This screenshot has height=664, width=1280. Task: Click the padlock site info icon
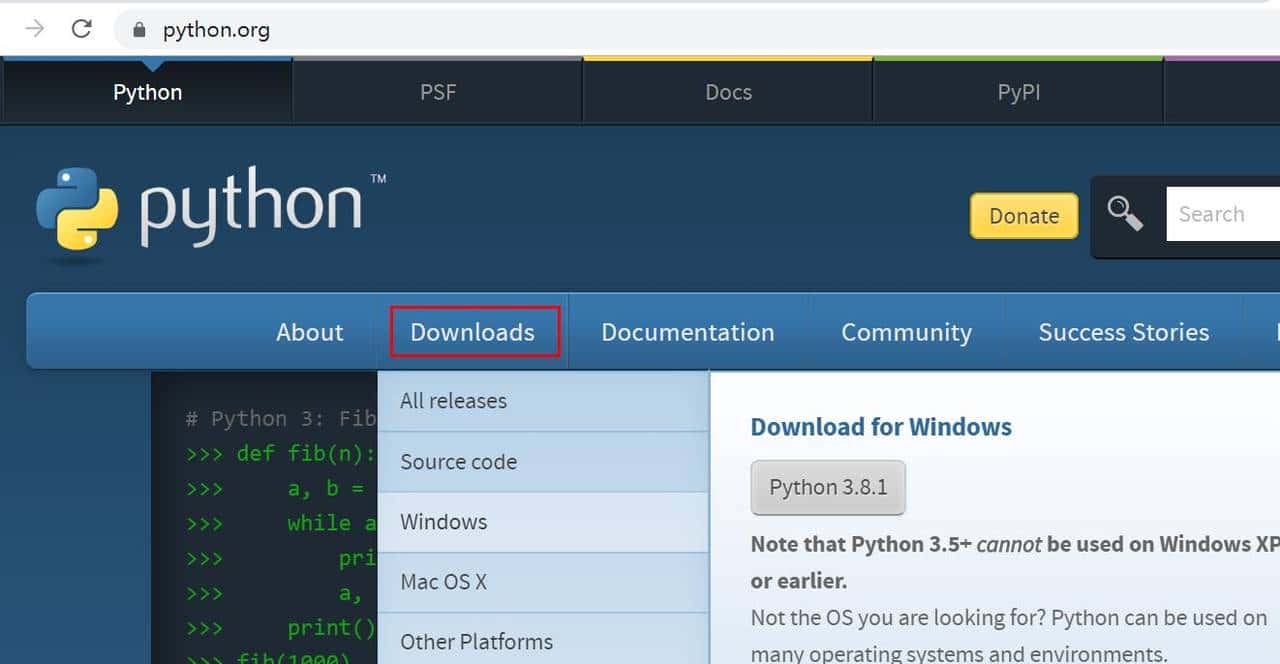(x=138, y=30)
